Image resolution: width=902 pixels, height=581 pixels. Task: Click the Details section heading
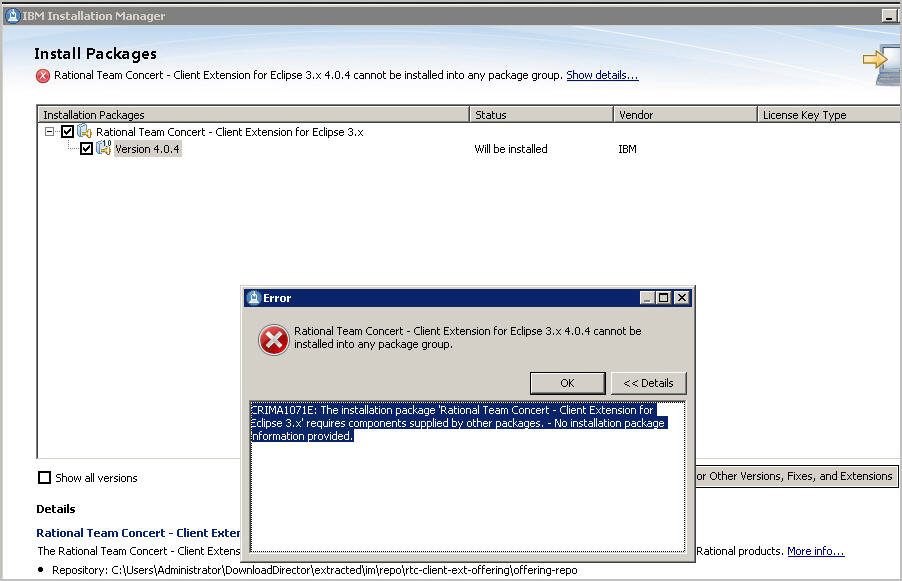(56, 509)
